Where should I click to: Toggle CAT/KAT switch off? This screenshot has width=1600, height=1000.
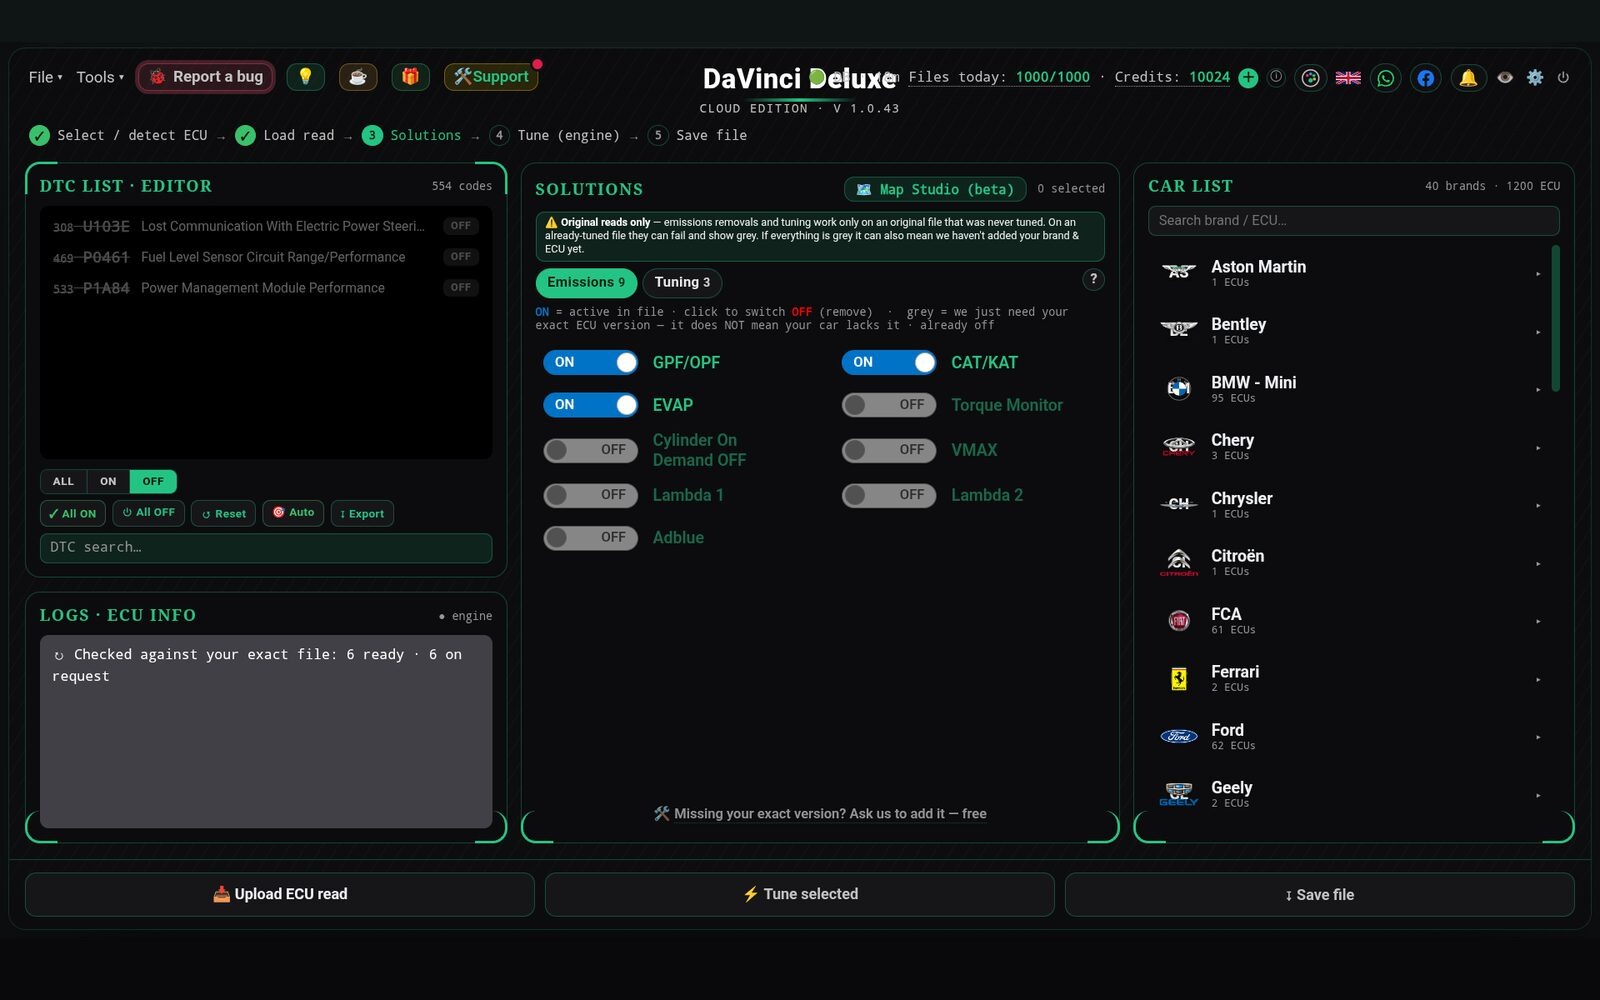(x=889, y=362)
